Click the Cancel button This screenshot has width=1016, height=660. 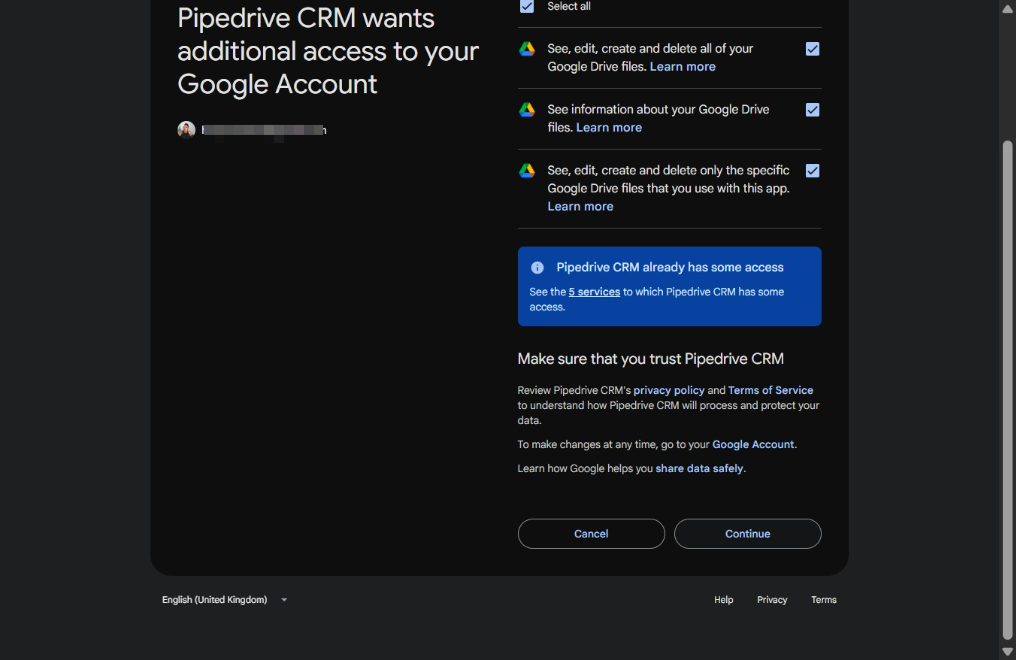[x=591, y=534]
